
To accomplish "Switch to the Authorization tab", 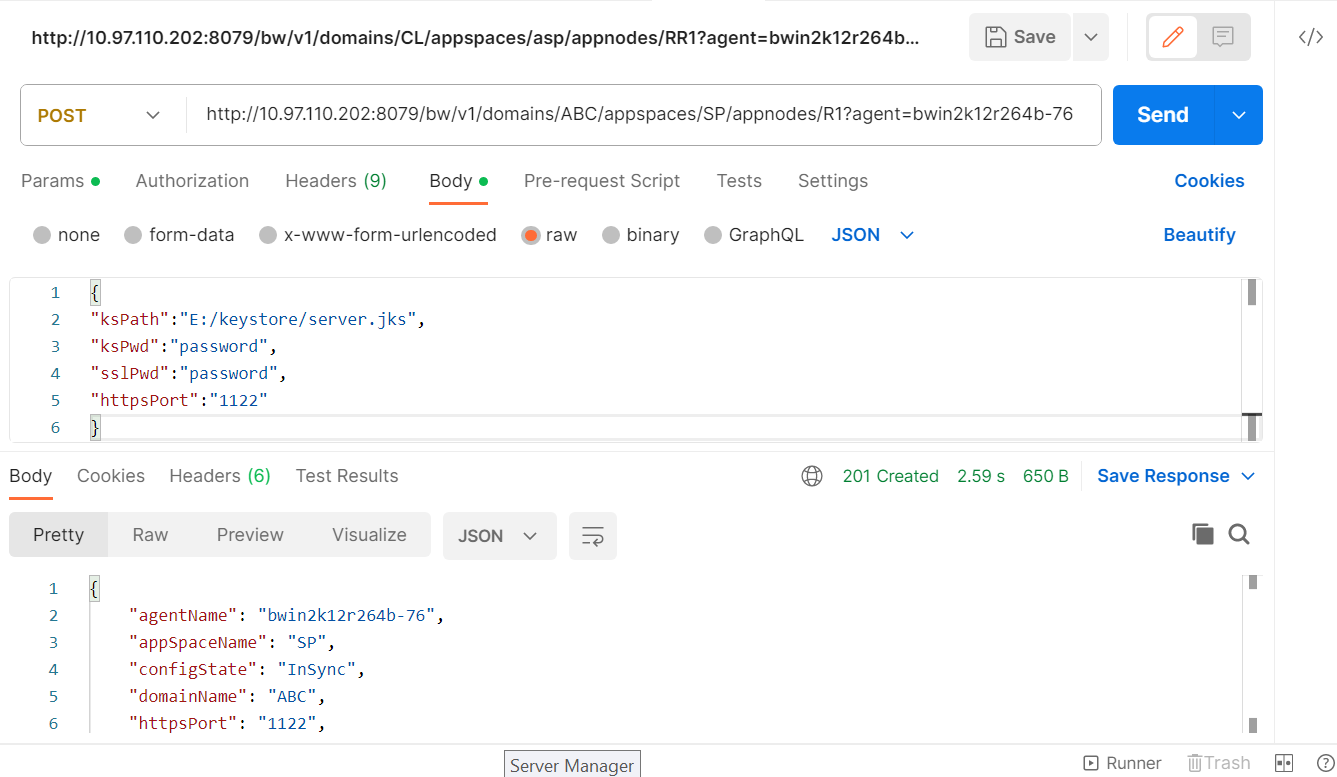I will pyautogui.click(x=192, y=181).
